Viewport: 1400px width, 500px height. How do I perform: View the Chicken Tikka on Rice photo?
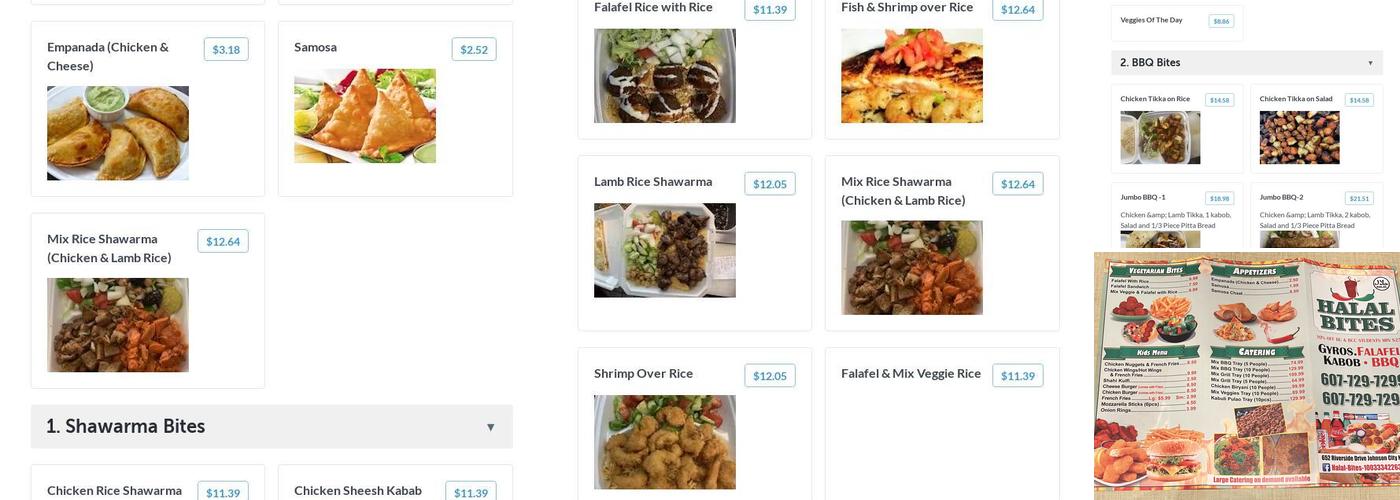1160,138
